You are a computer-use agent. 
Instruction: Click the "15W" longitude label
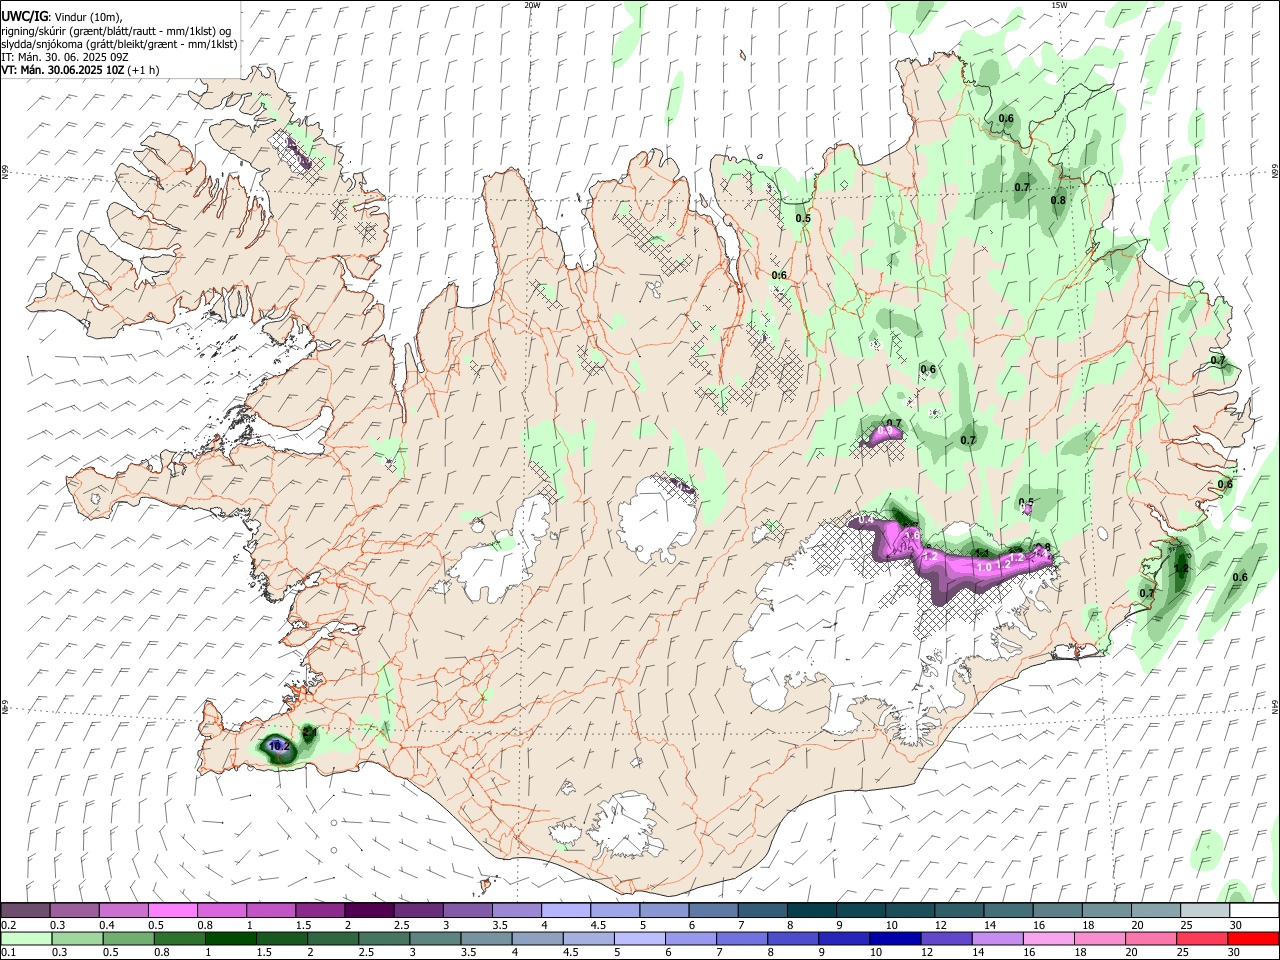(1060, 5)
